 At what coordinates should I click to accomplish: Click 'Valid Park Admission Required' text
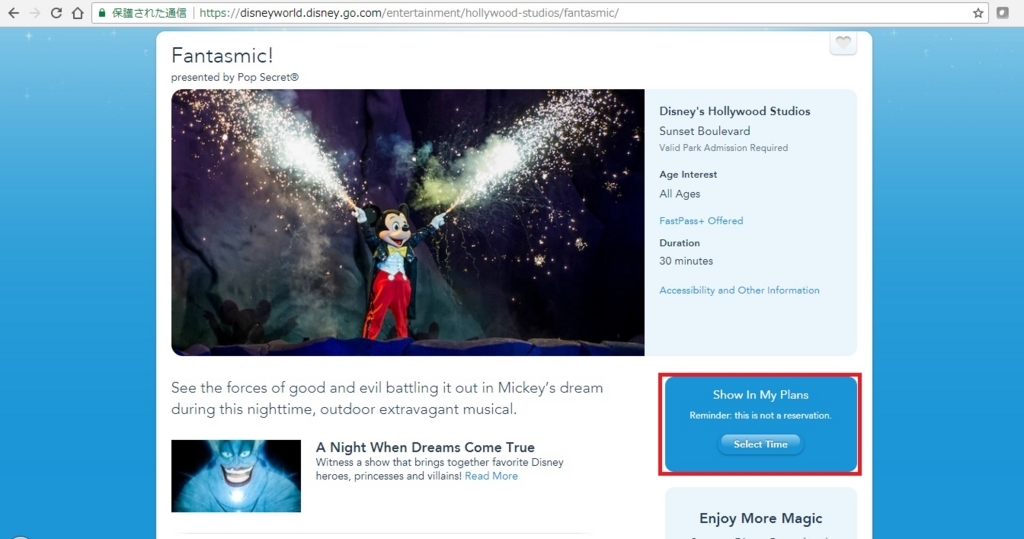pyautogui.click(x=724, y=148)
